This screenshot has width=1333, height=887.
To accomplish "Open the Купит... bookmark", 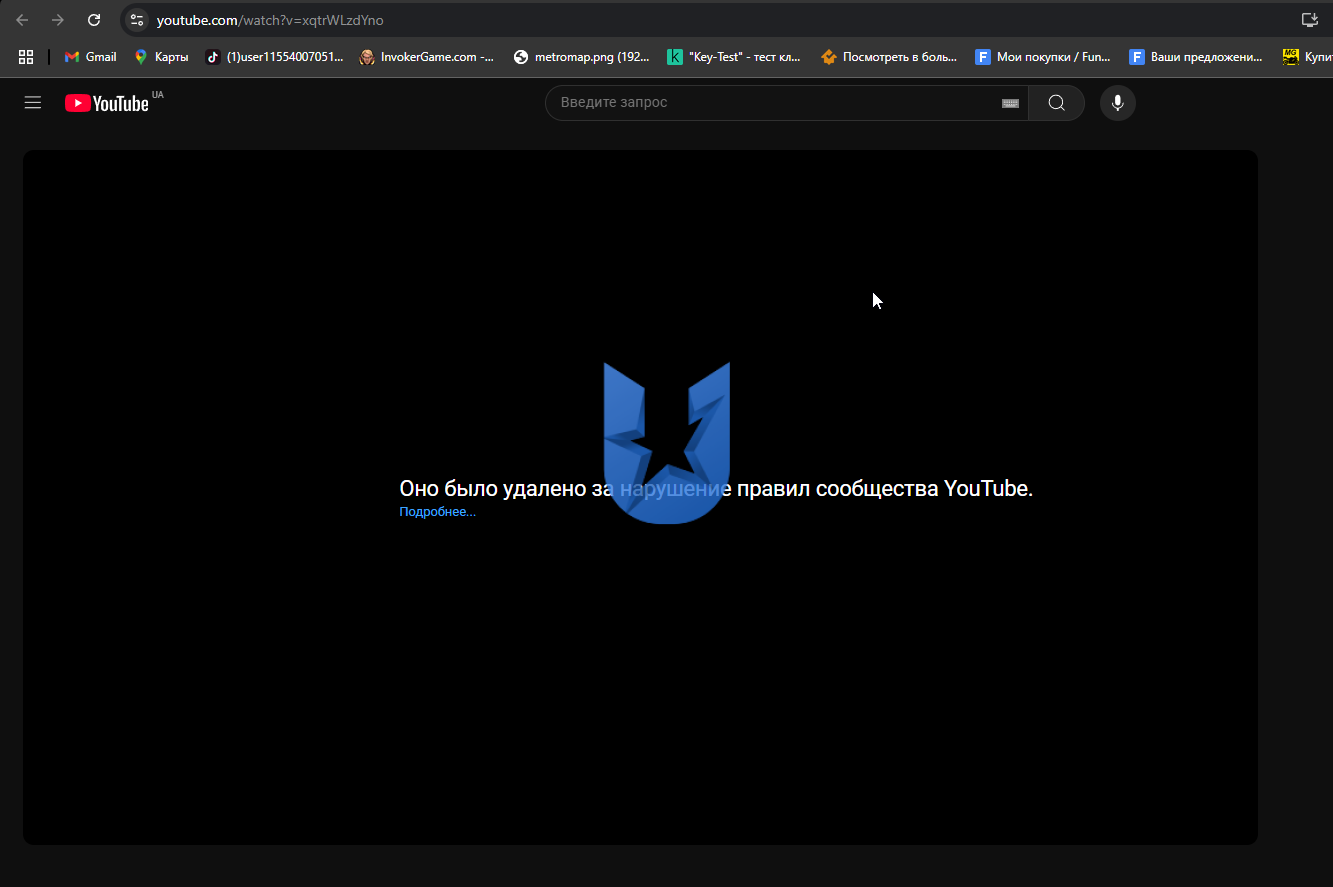I will tap(1307, 57).
